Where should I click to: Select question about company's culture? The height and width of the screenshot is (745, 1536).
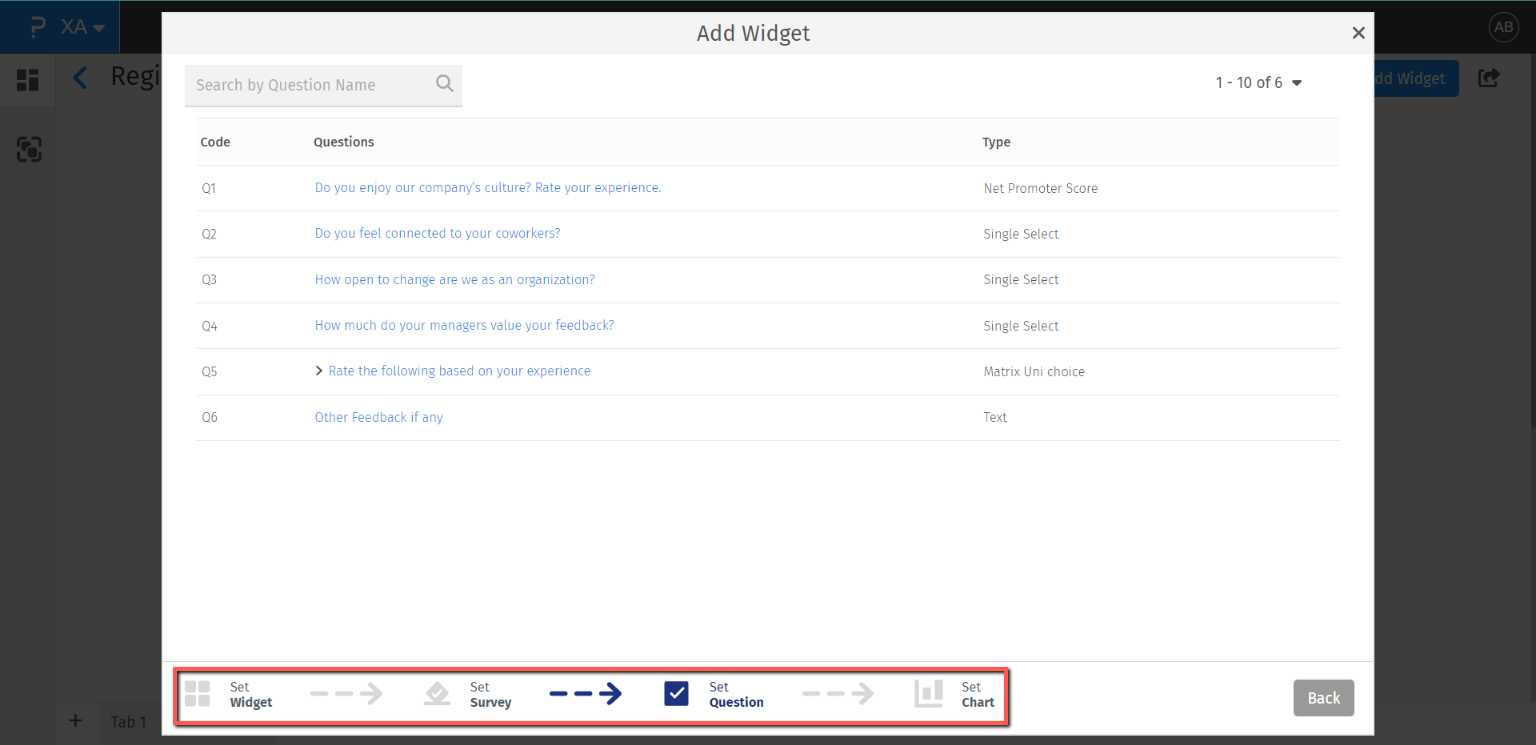click(487, 188)
